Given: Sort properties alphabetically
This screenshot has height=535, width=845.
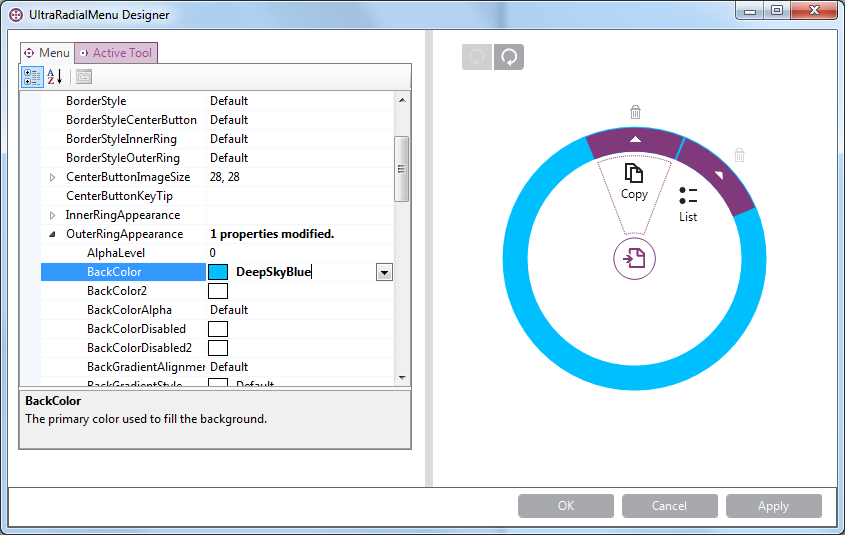Looking at the screenshot, I should 55,77.
